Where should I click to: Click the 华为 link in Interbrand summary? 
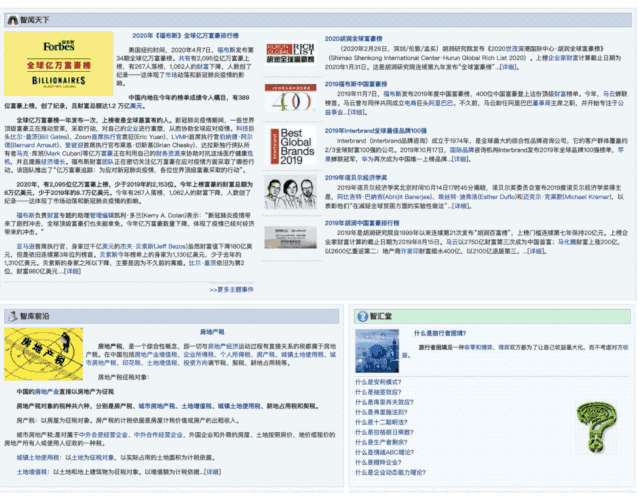368,159
